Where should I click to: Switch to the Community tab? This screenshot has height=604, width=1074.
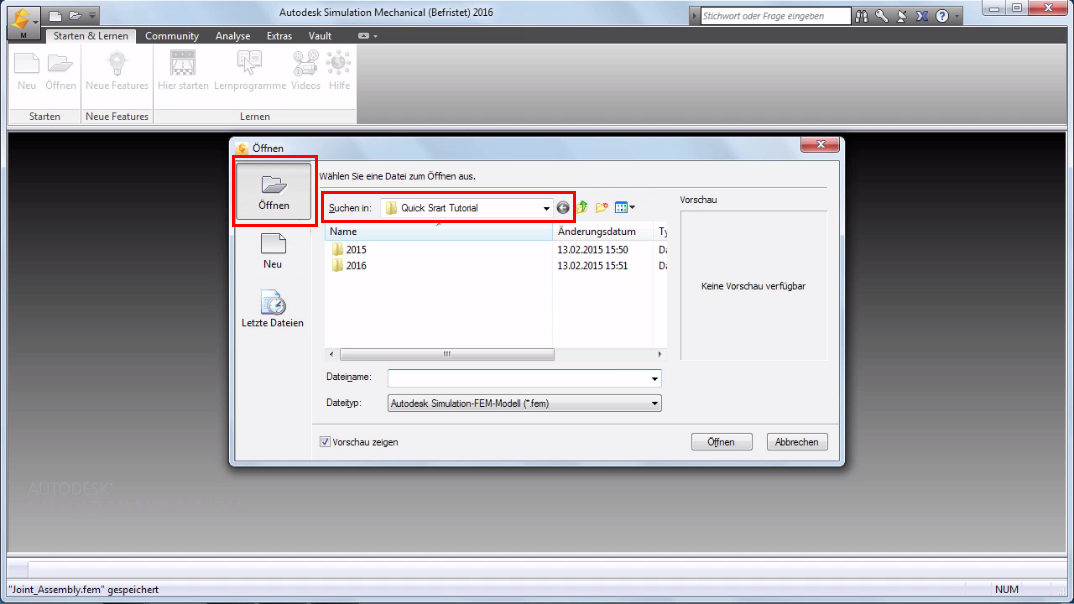[x=172, y=36]
